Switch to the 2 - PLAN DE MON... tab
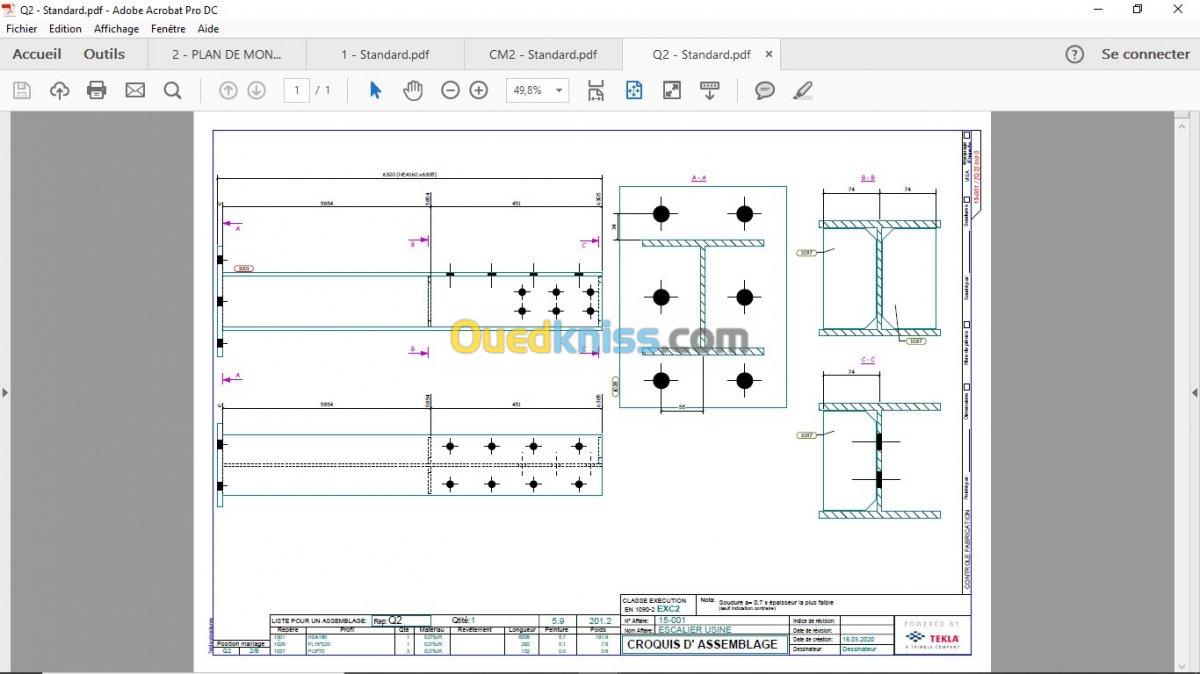The height and width of the screenshot is (674, 1200). [x=227, y=54]
